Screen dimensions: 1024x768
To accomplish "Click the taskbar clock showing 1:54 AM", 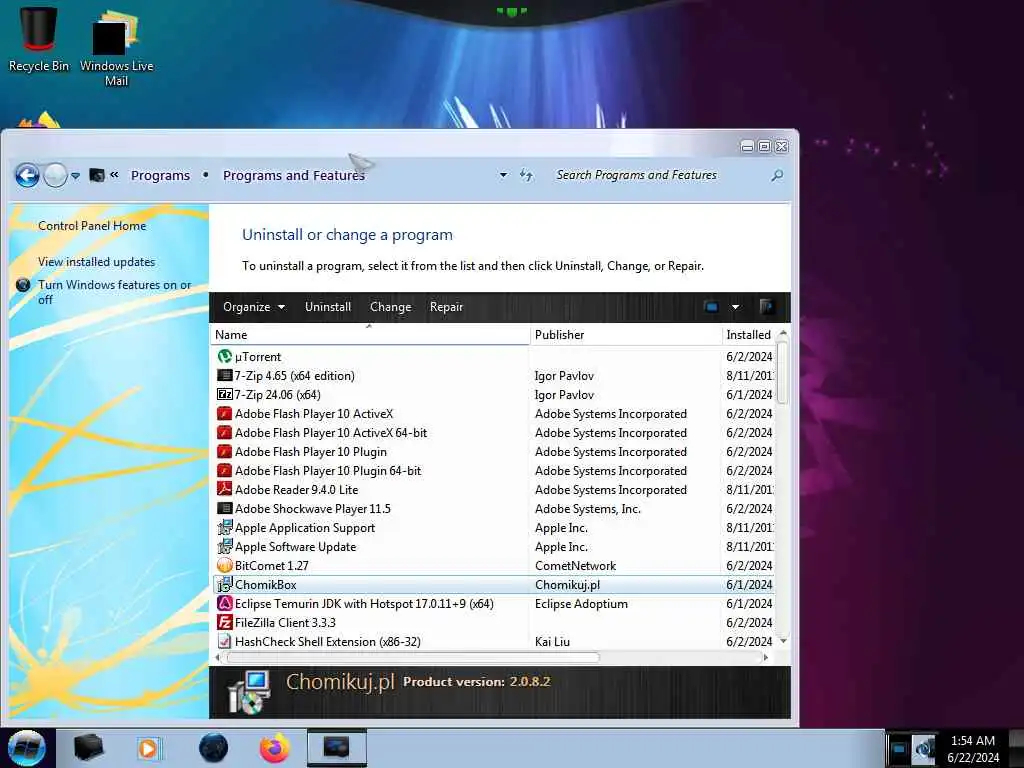I will 973,749.
